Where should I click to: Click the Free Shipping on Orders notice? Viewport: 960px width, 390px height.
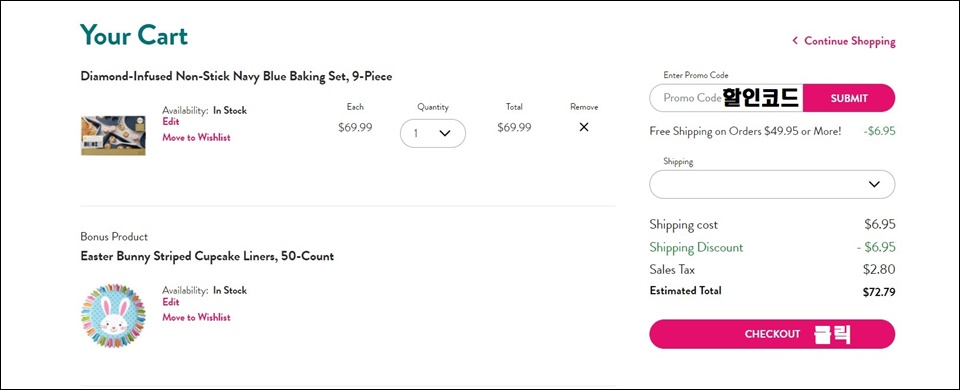click(745, 132)
